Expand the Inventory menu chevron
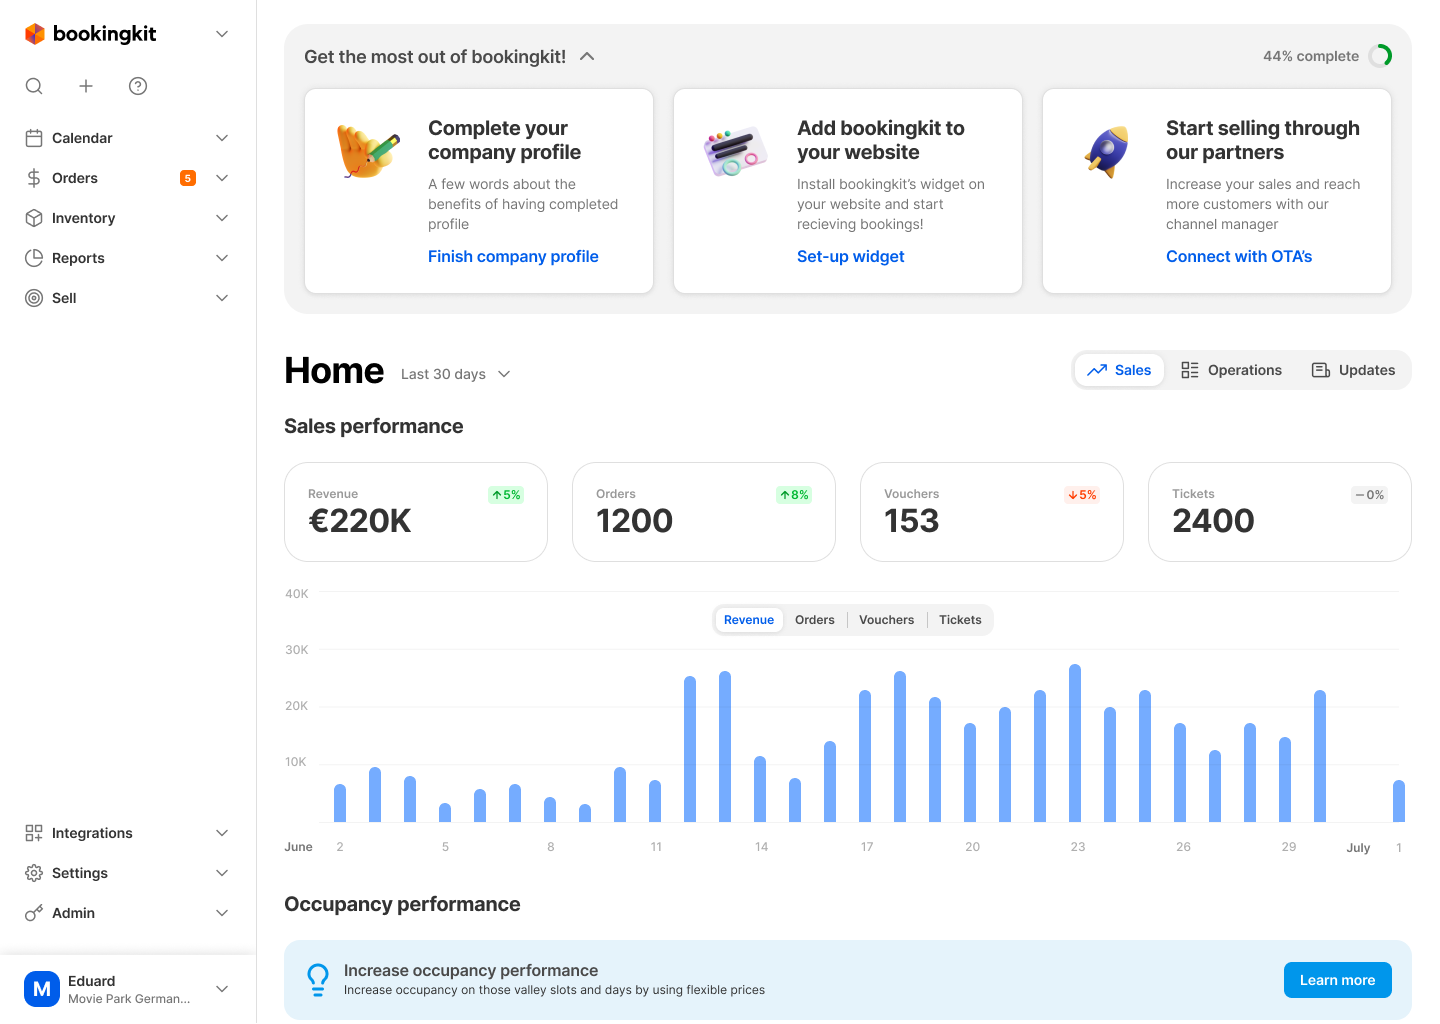Screen dimensions: 1440x1024 [222, 218]
